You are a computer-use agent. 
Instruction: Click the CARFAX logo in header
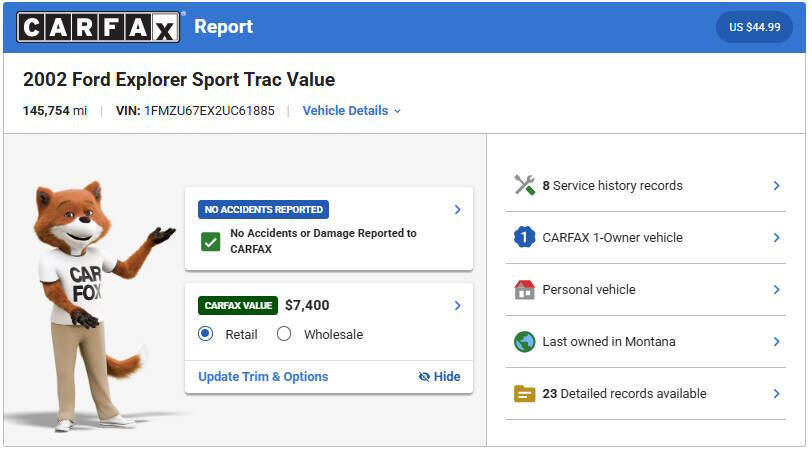pos(98,27)
